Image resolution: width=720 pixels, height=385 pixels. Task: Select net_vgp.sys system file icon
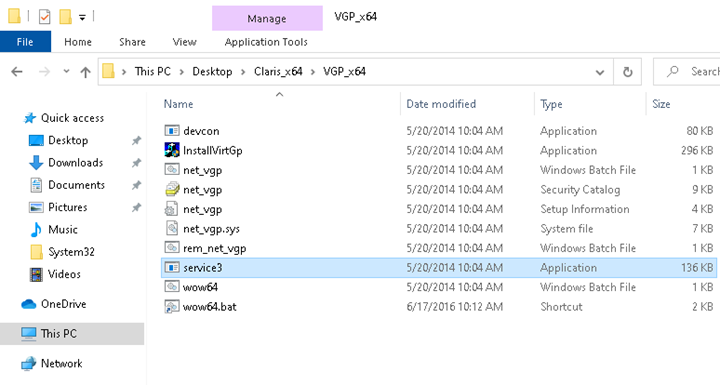(x=171, y=228)
